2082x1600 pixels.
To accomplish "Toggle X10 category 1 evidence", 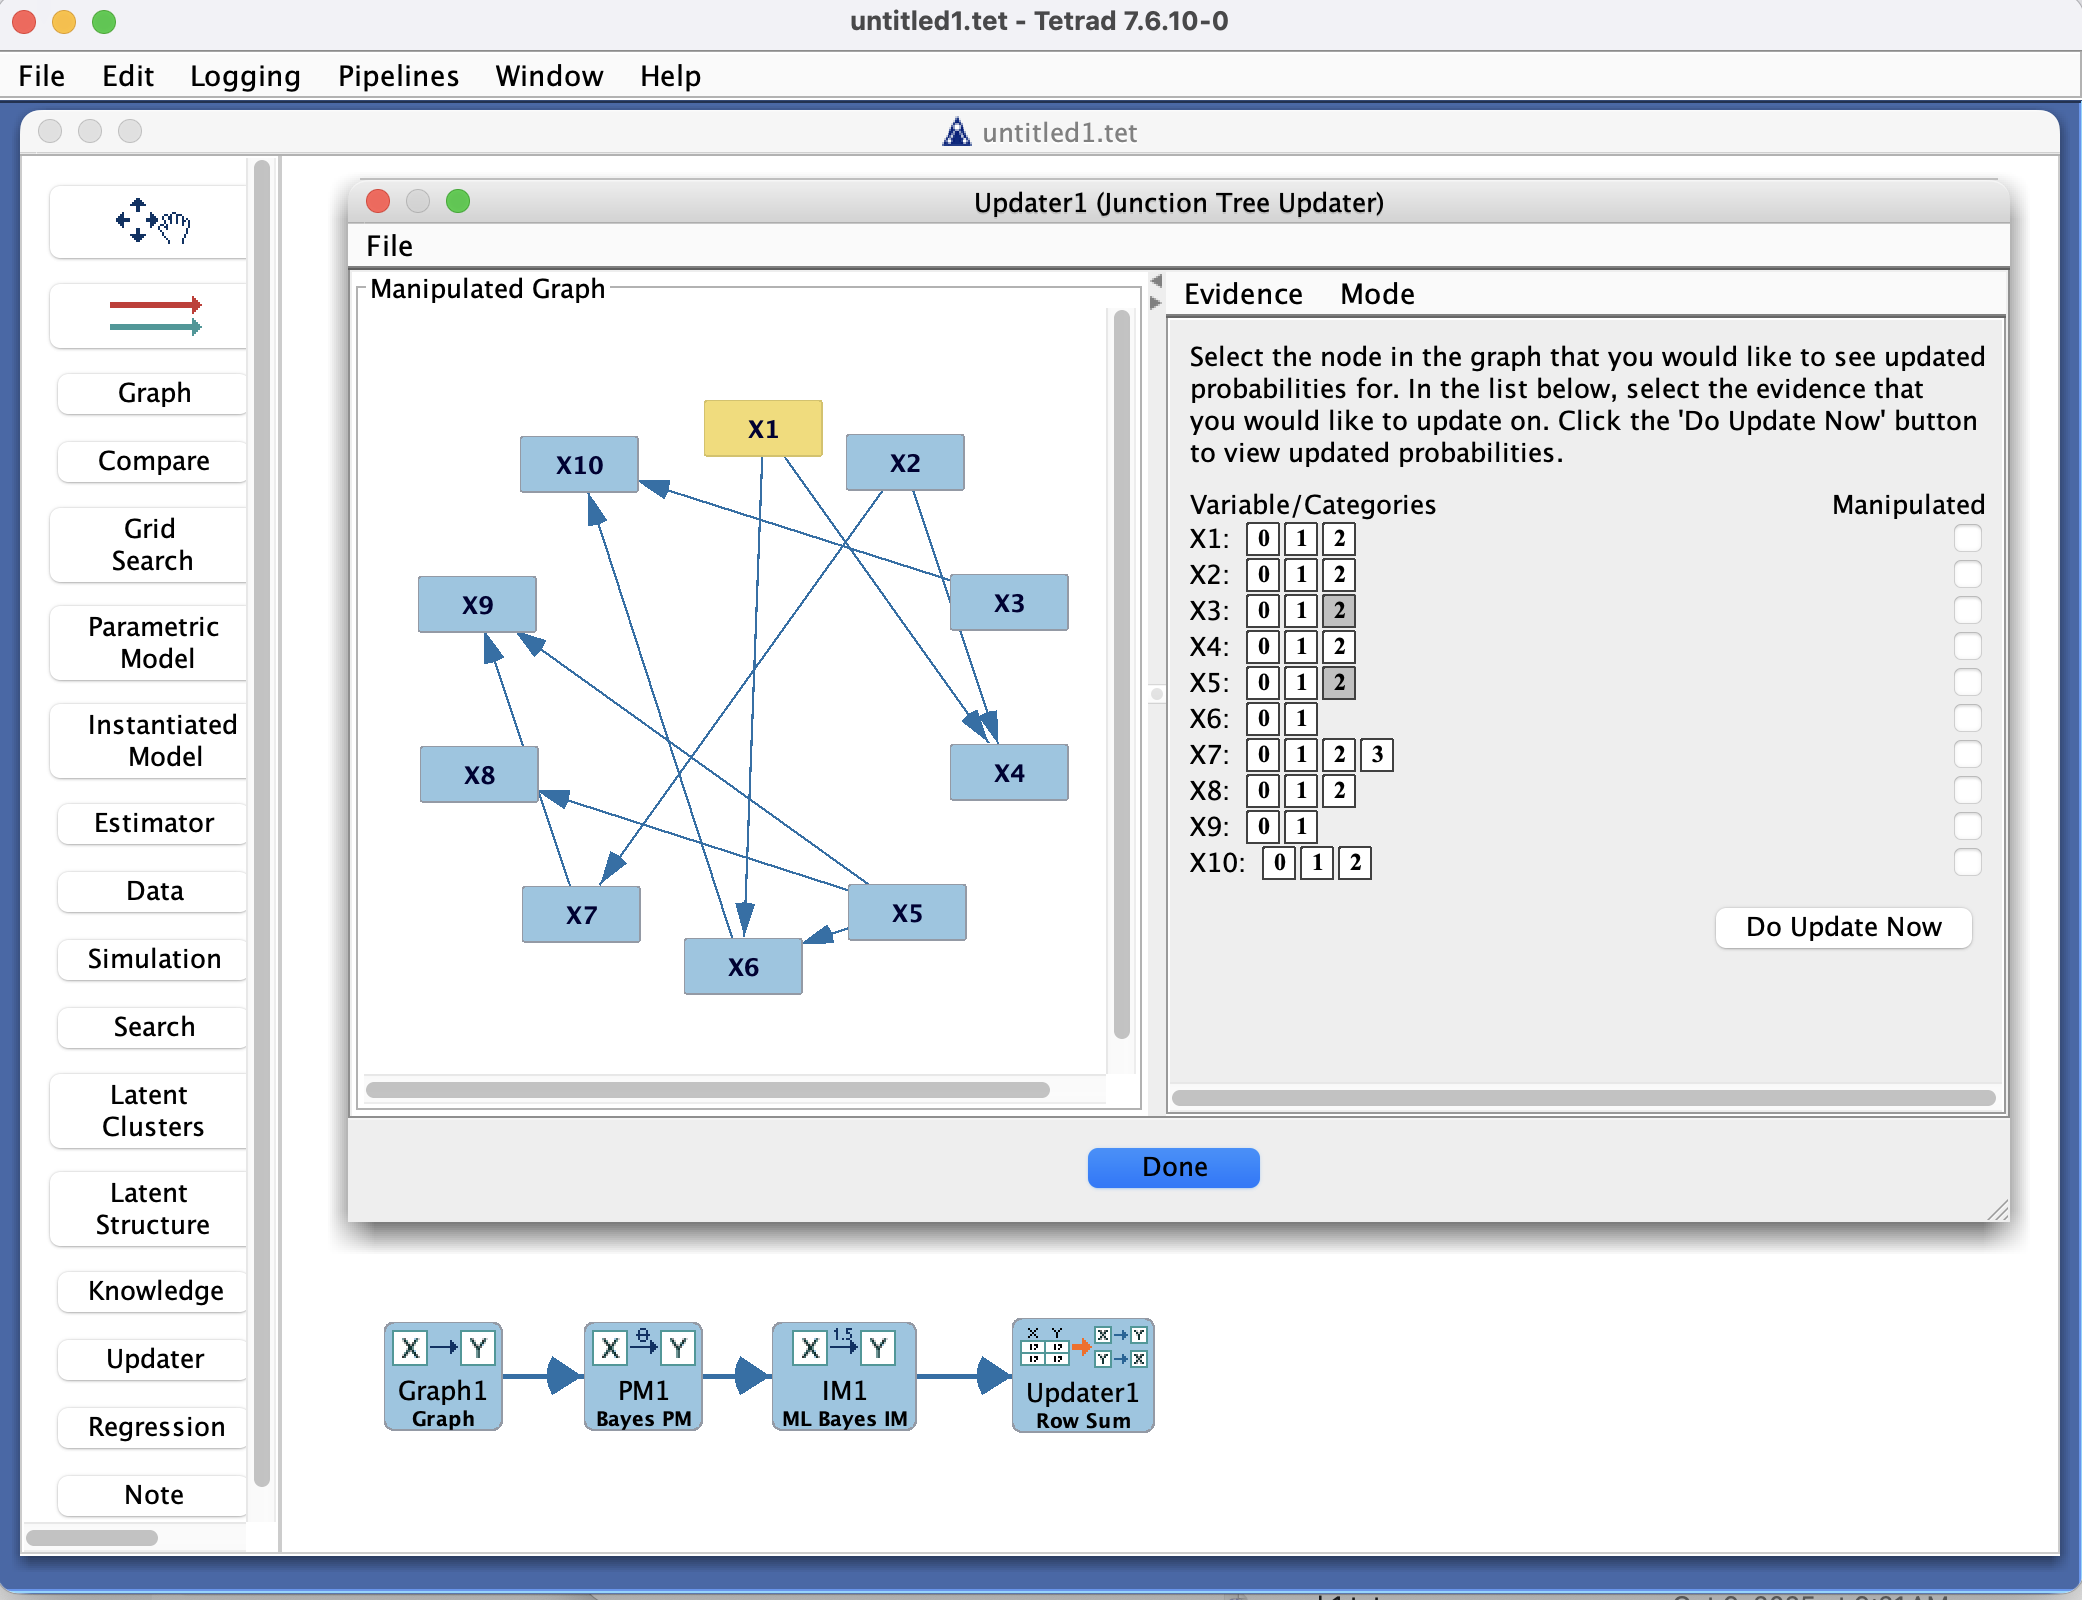I will click(1317, 862).
